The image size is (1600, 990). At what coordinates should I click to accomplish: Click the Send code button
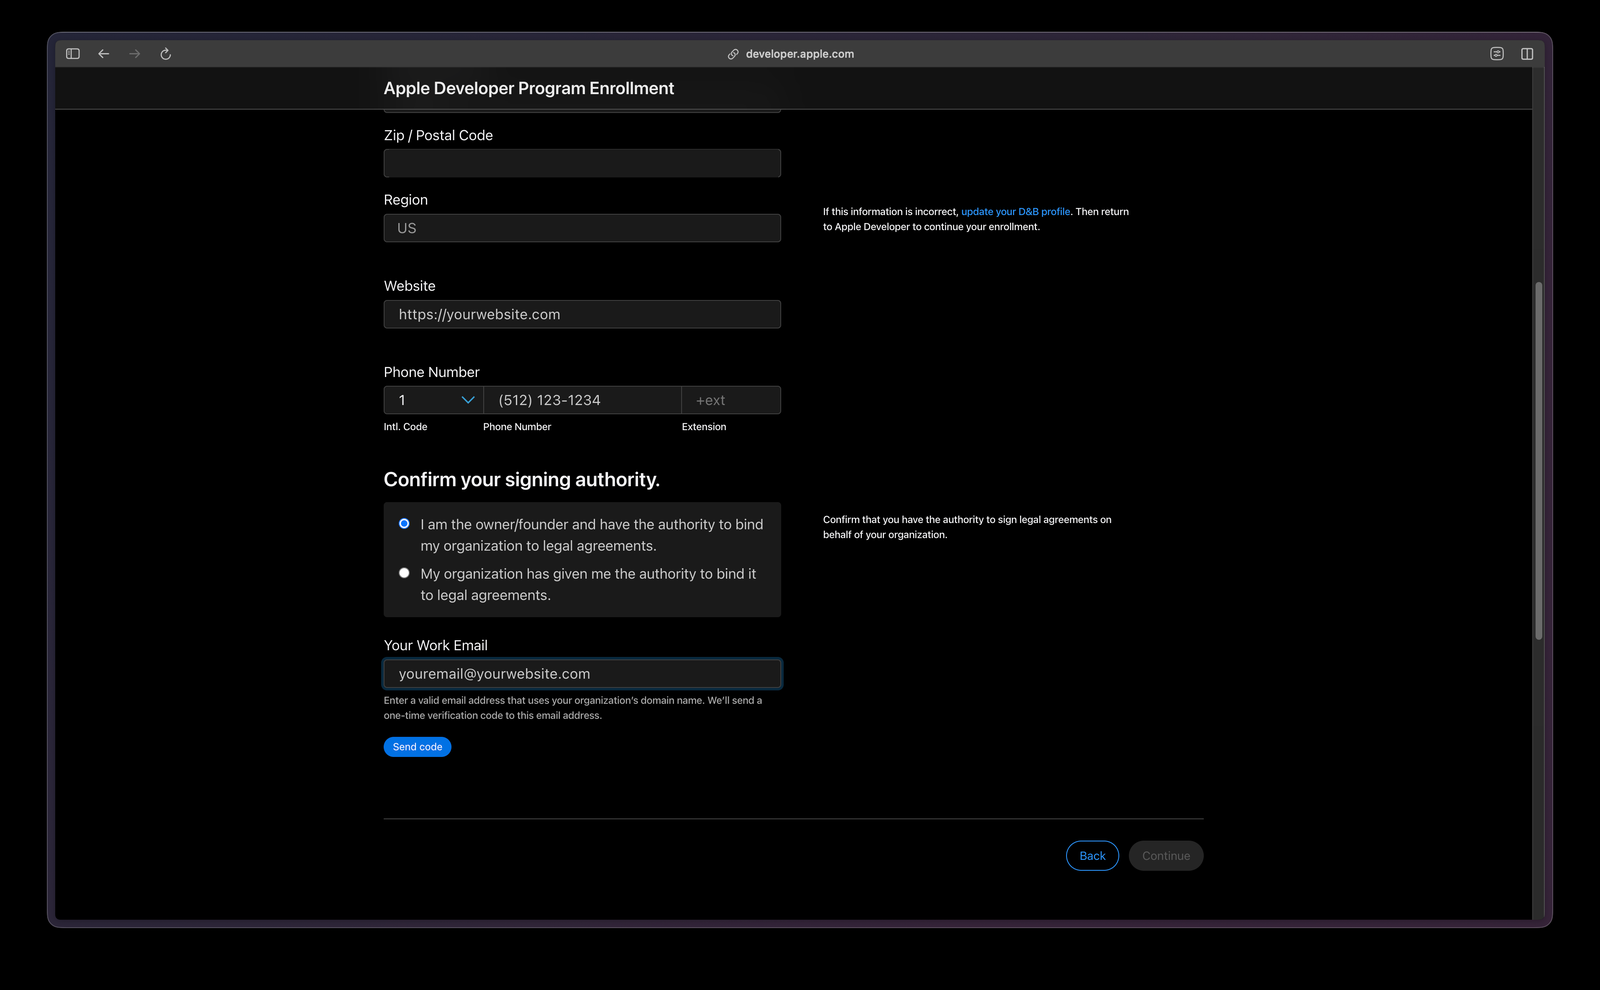pos(417,747)
